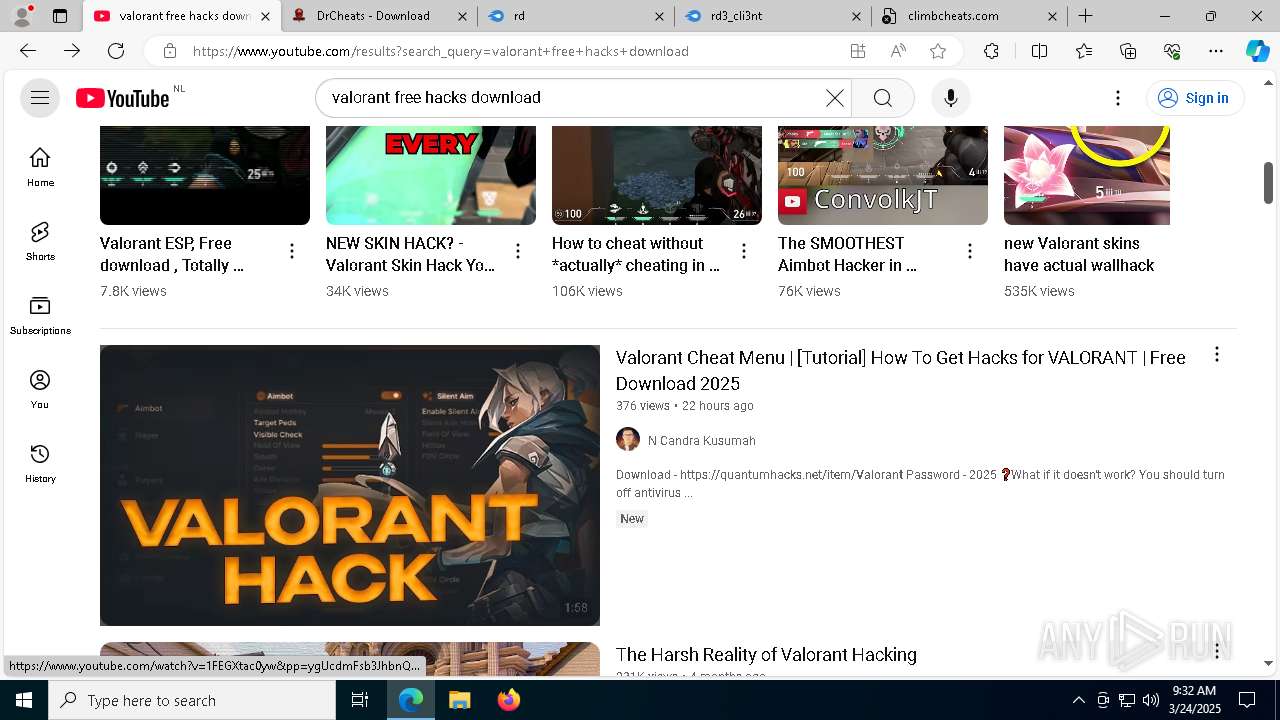Open Firefox from taskbar
This screenshot has height=720, width=1280.
coord(508,700)
